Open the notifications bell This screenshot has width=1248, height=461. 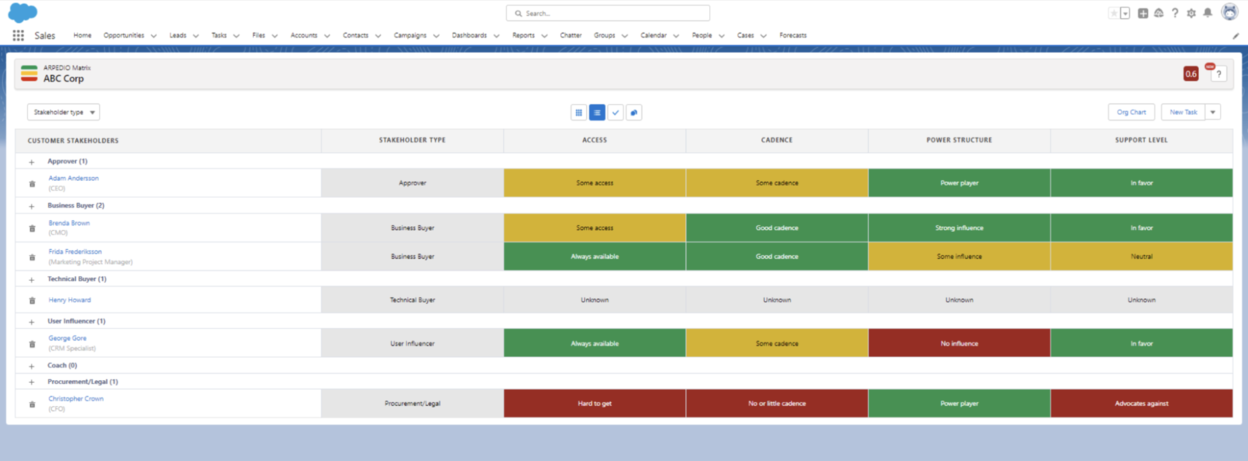click(1208, 13)
